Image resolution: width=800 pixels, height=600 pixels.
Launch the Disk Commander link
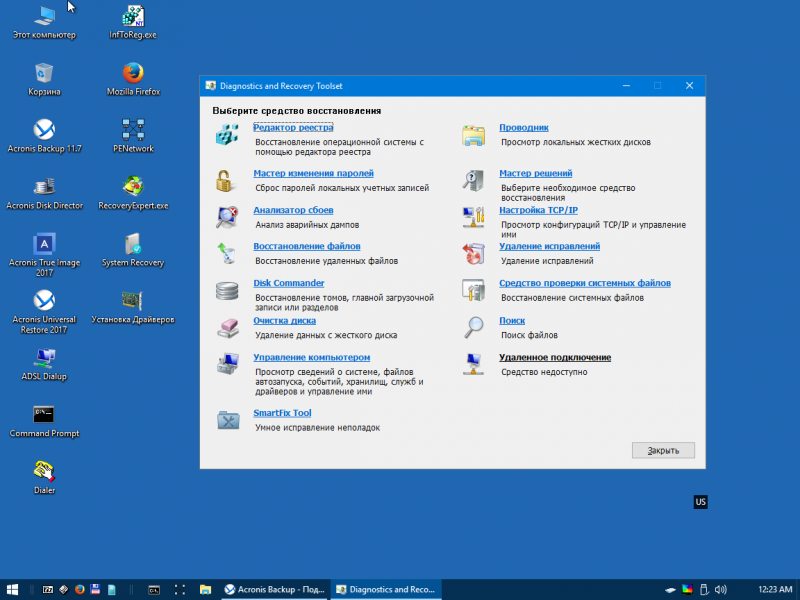tap(289, 283)
